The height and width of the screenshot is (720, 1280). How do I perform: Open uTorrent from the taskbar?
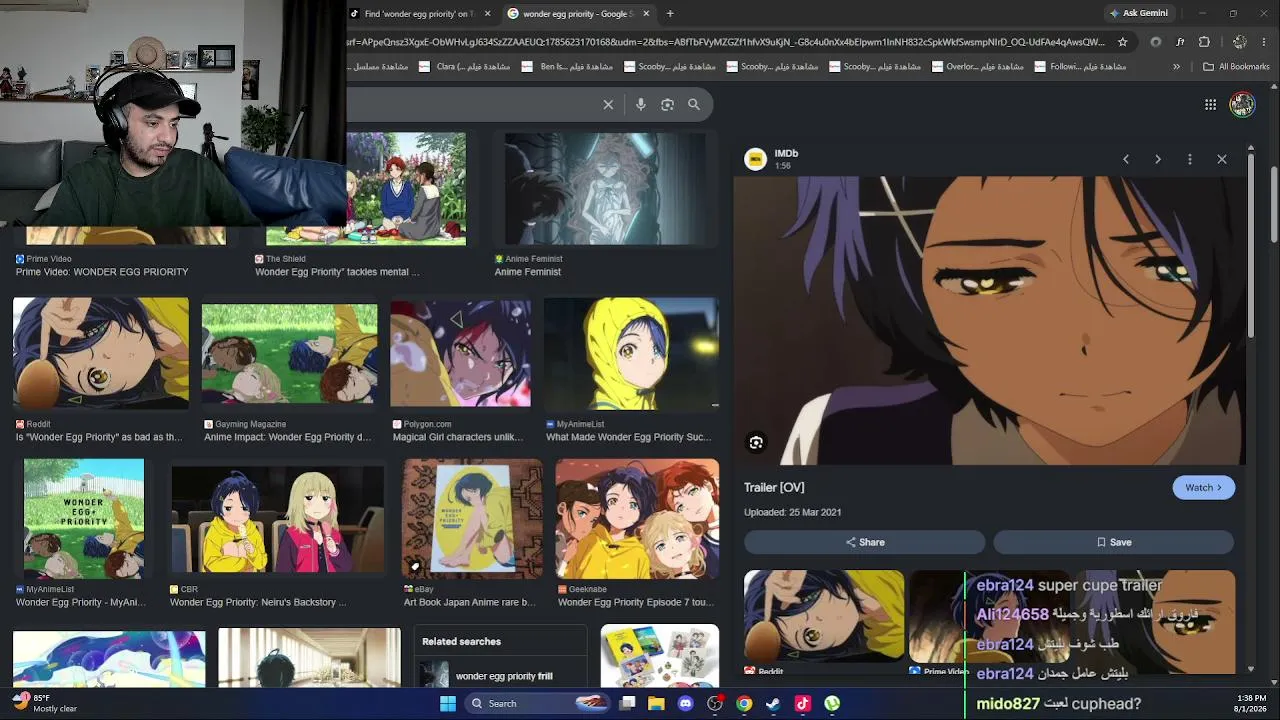832,704
